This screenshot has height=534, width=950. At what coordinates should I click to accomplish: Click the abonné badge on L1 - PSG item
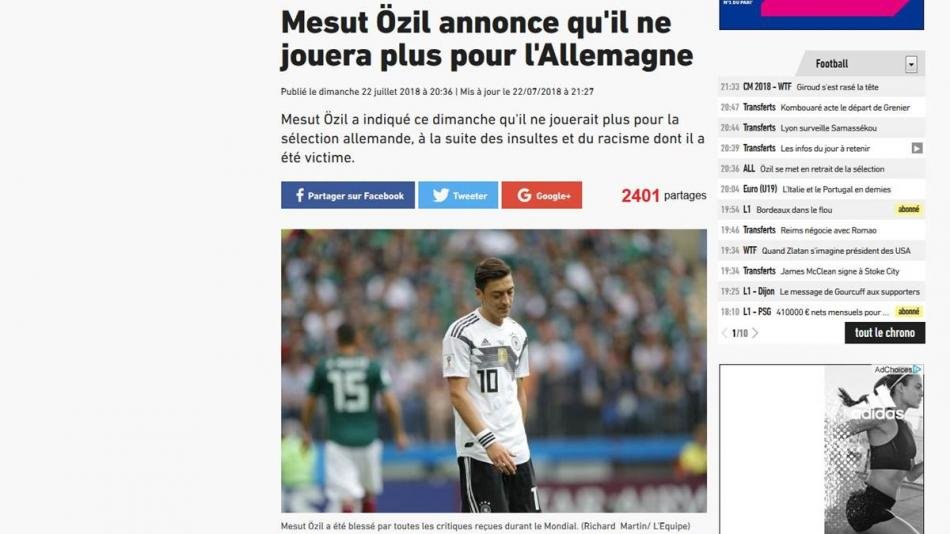pyautogui.click(x=909, y=312)
